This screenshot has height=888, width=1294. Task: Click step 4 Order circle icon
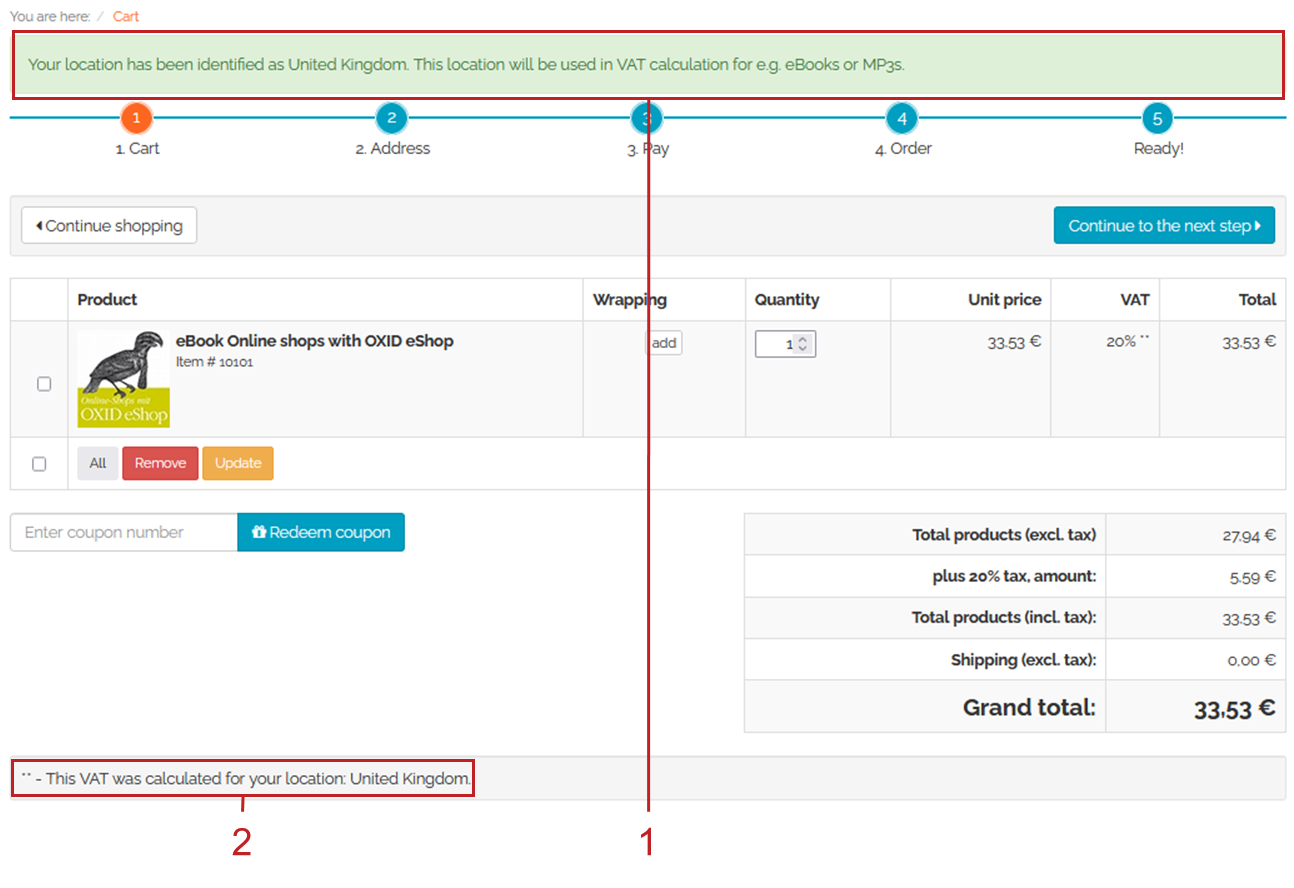901,118
